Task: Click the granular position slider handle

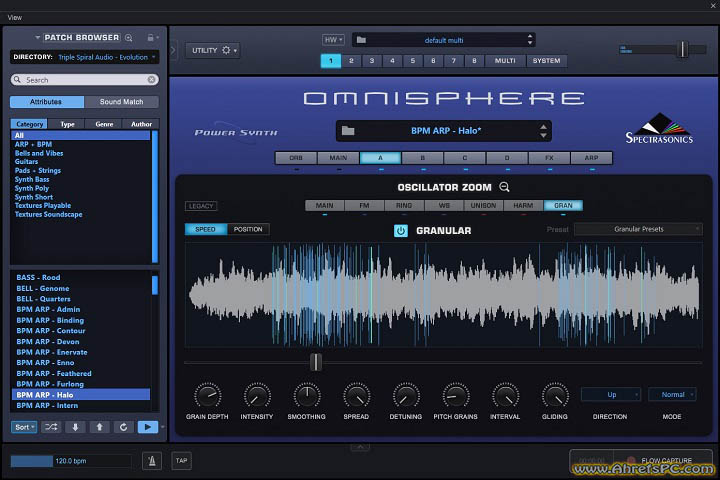Action: 315,362
